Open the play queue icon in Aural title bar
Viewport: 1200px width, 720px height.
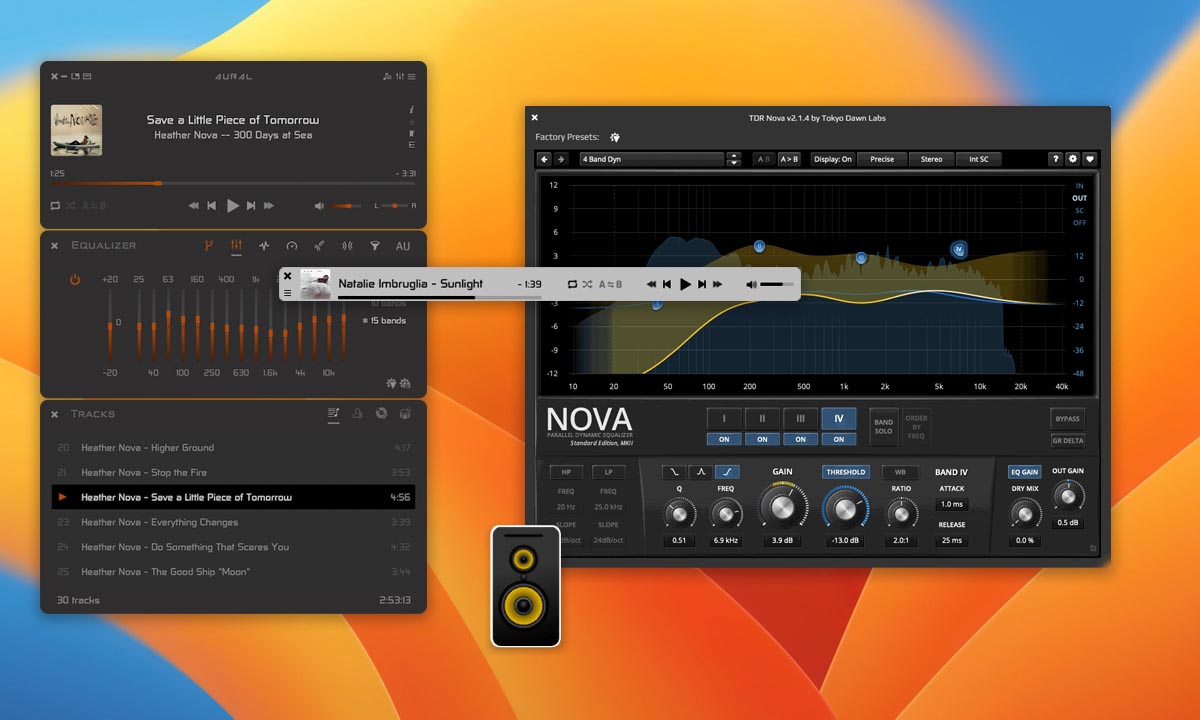tap(387, 76)
